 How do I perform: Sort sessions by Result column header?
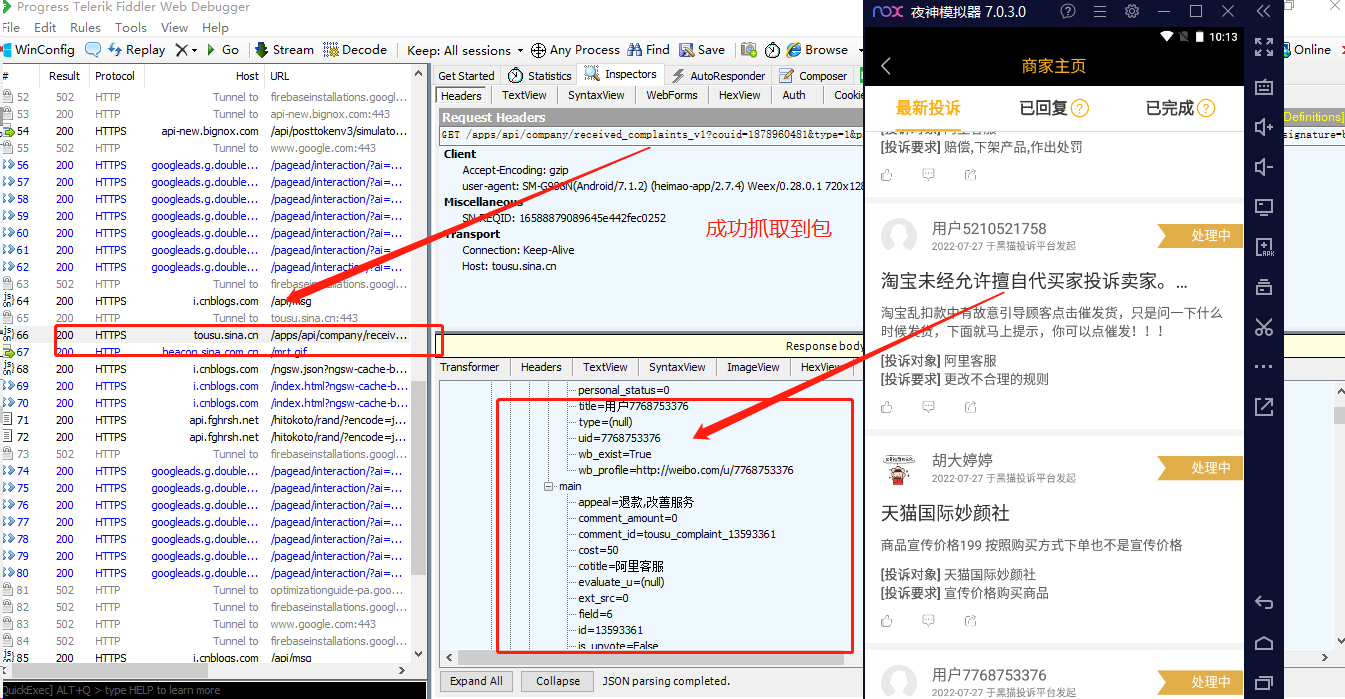coord(64,76)
